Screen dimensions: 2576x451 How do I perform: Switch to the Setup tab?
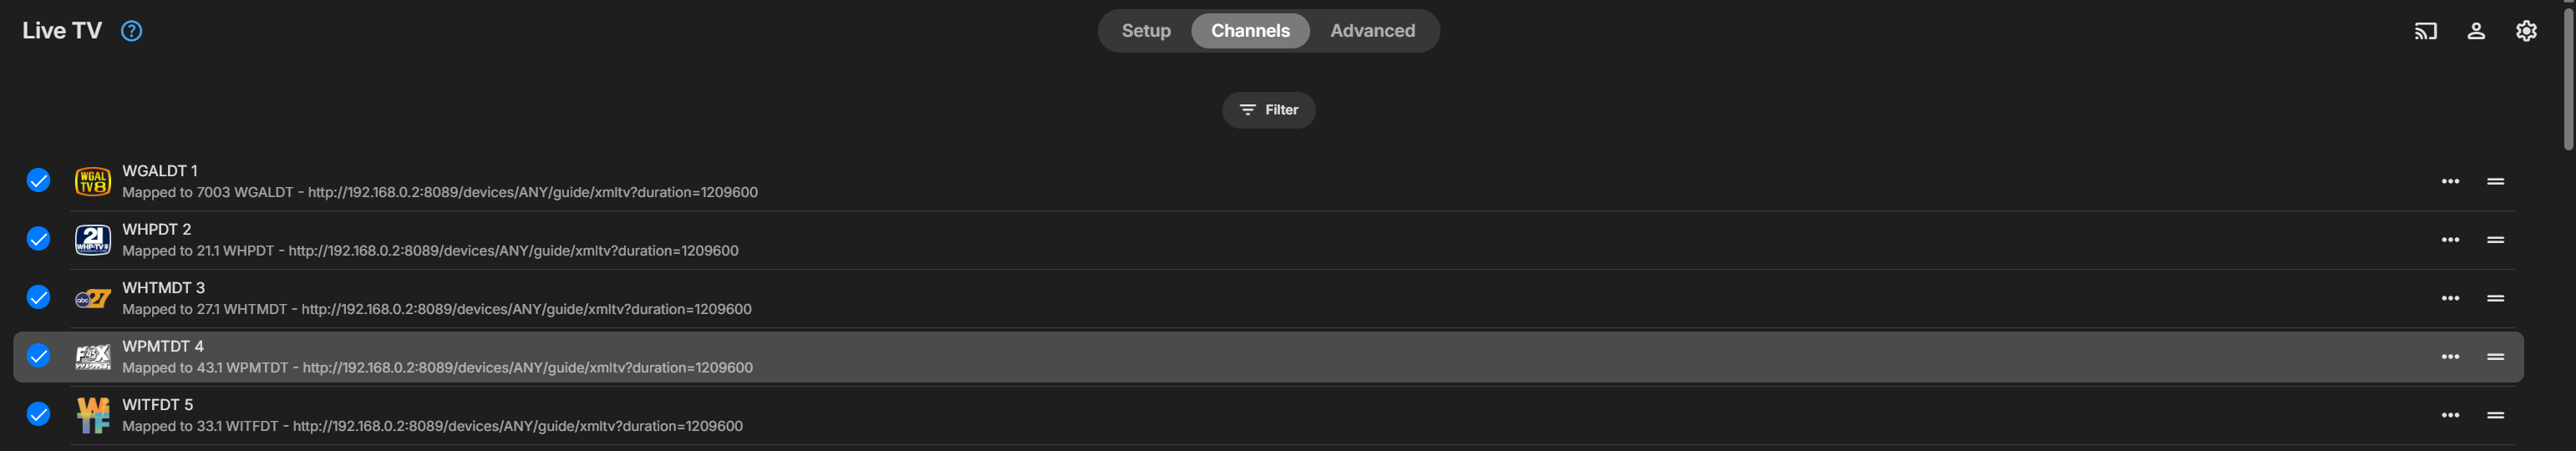(1145, 31)
